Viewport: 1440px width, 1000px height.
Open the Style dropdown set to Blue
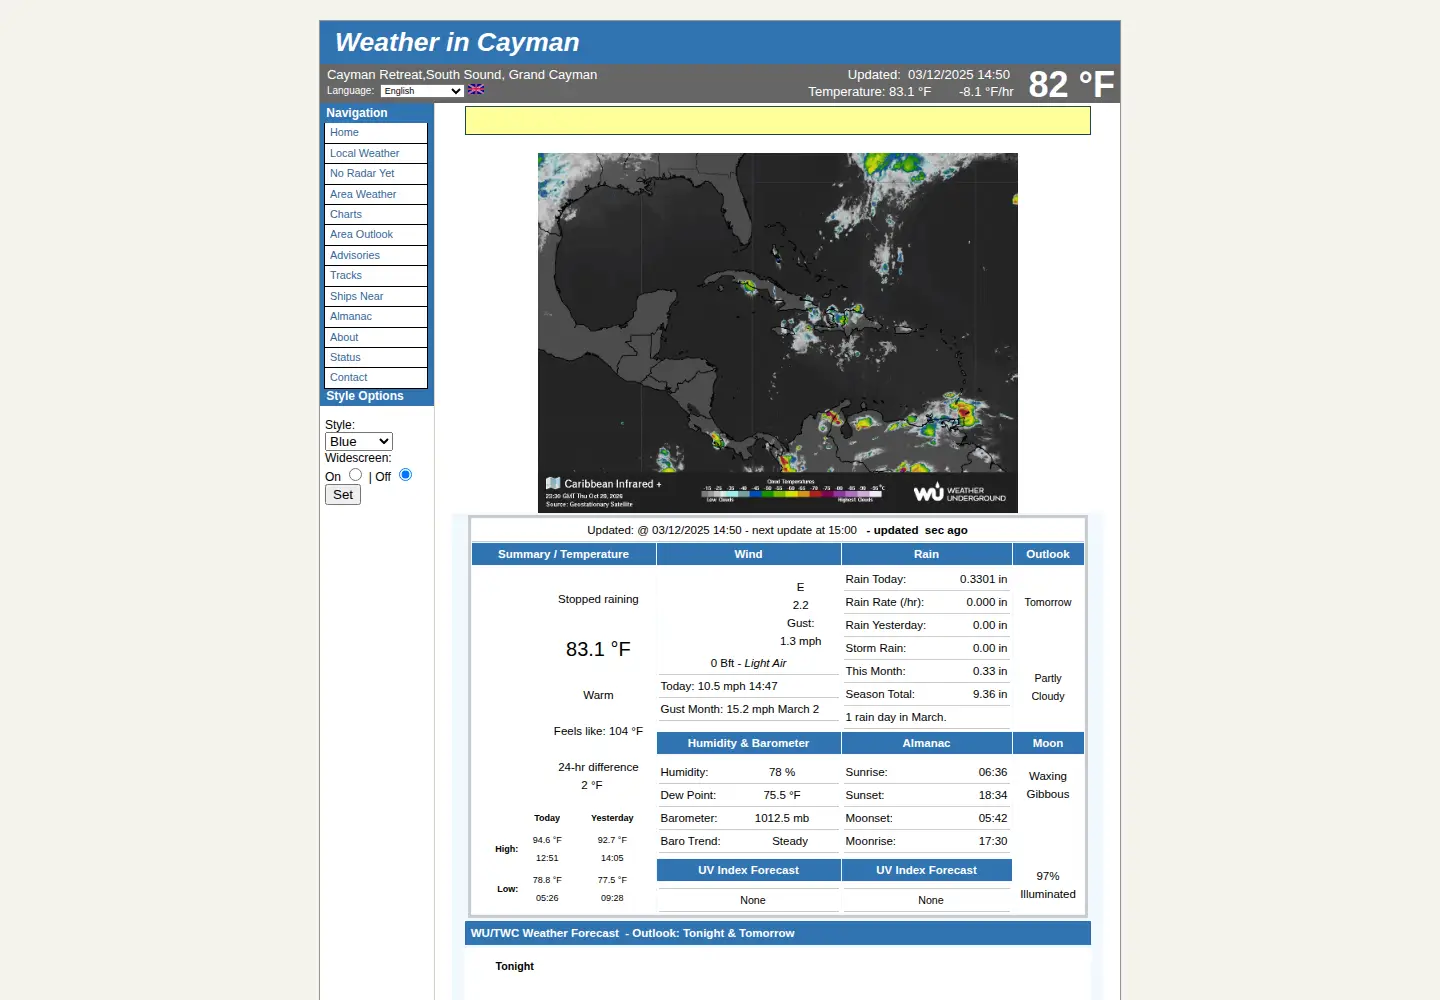click(x=359, y=441)
